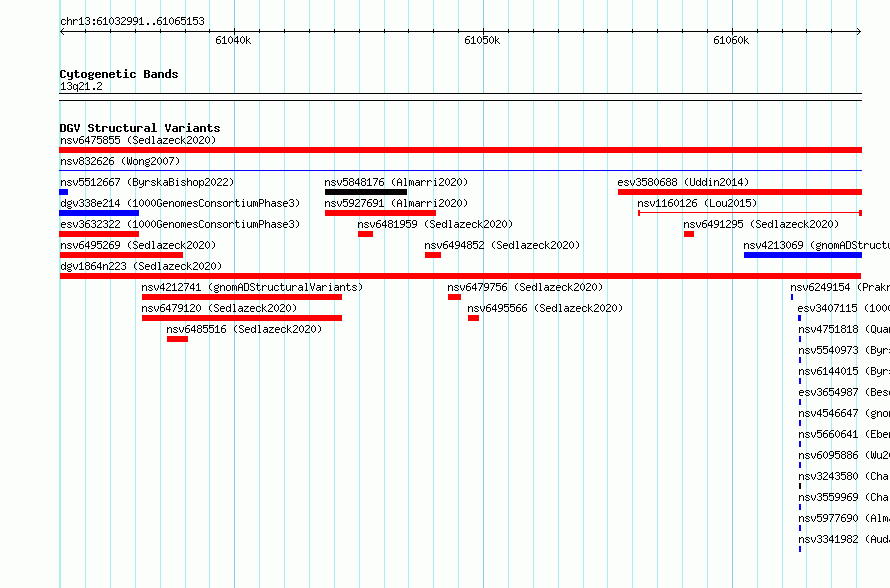The width and height of the screenshot is (890, 588).
Task: Select the nsv3341982 variant label
Action: click(844, 539)
